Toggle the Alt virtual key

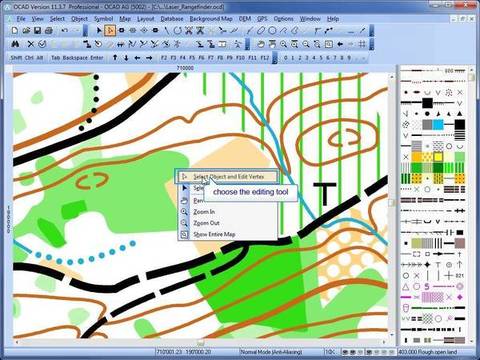coord(40,58)
